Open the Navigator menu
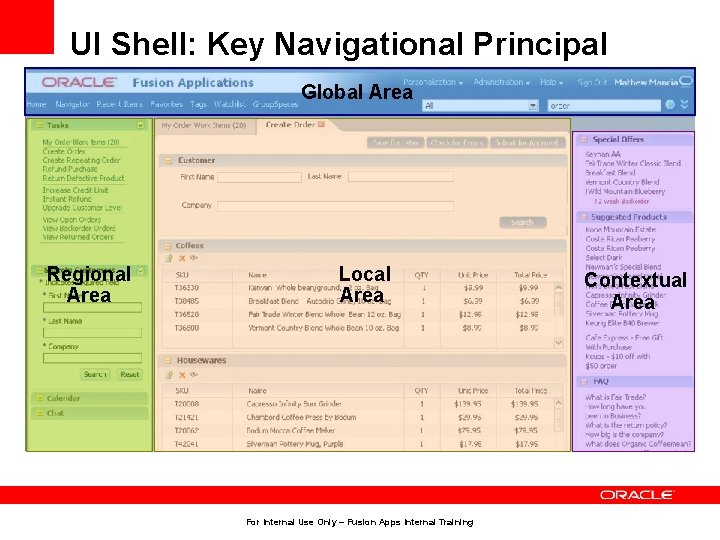The height and width of the screenshot is (540, 720). pyautogui.click(x=72, y=104)
